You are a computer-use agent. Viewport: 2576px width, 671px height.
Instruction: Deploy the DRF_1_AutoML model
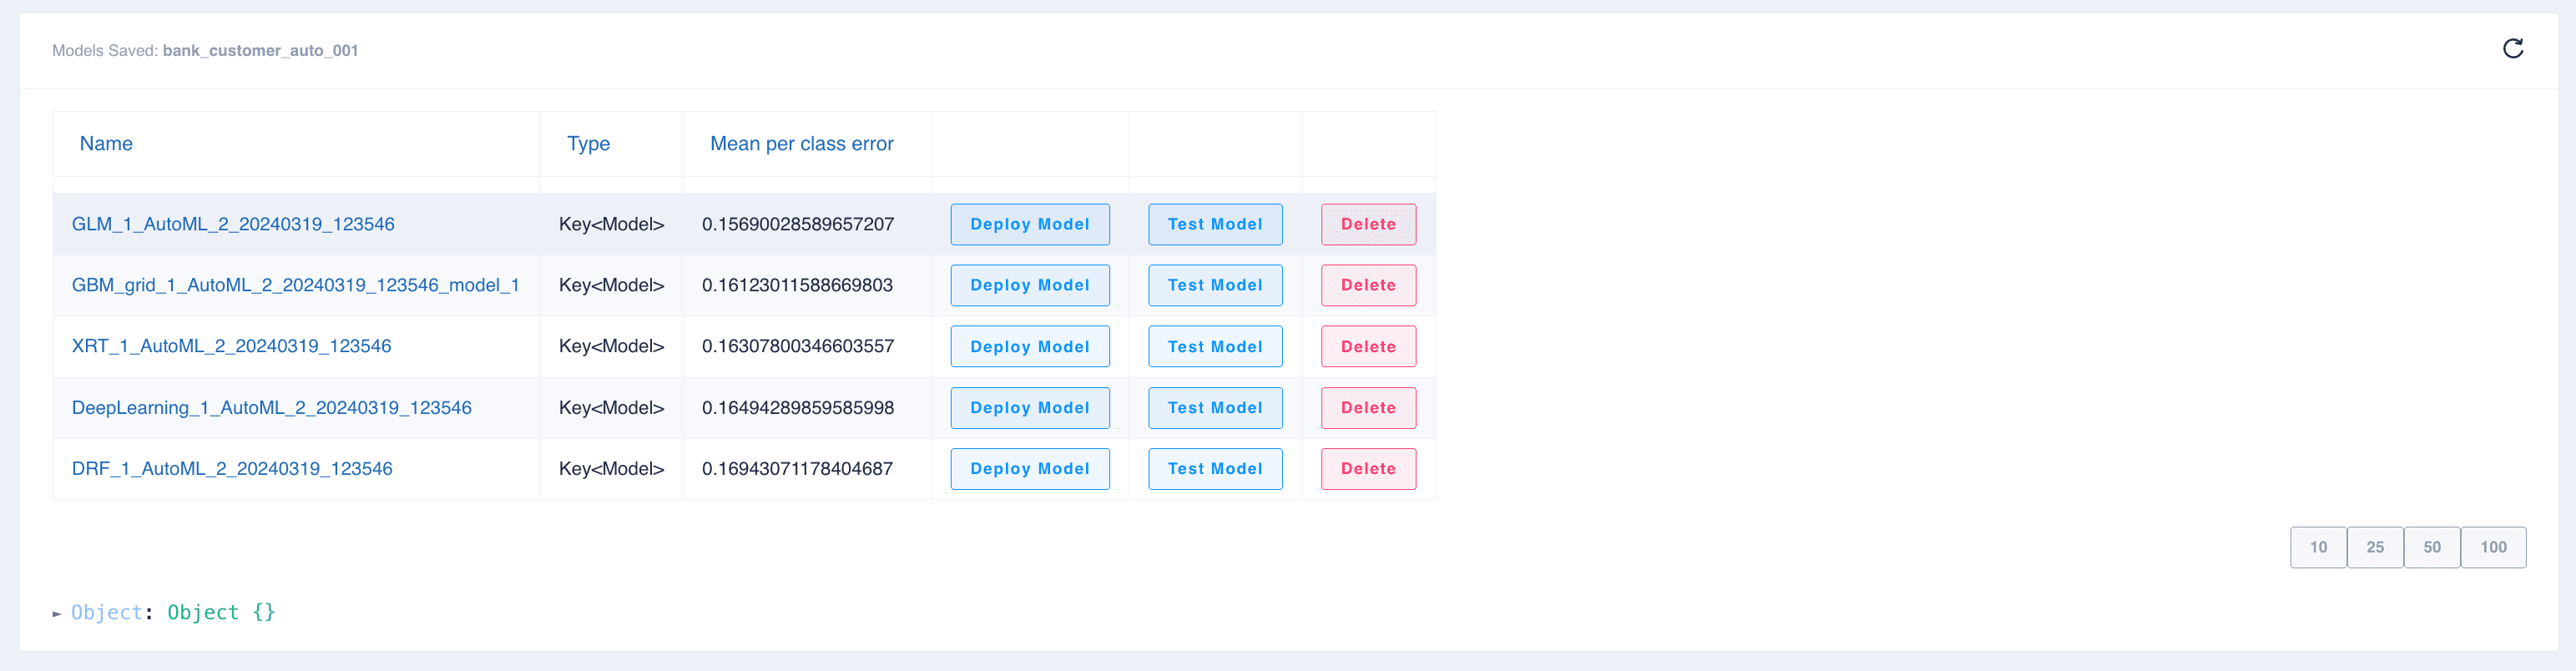(x=1029, y=468)
